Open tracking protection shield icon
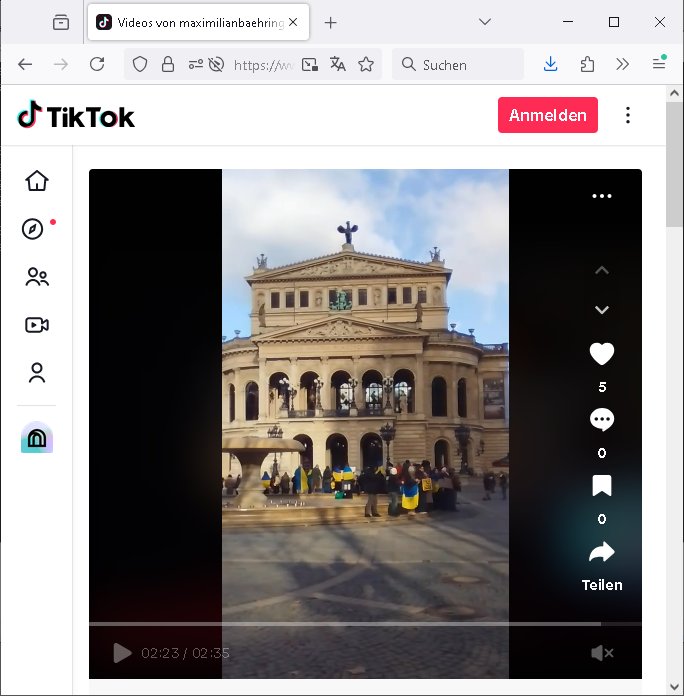The height and width of the screenshot is (696, 684). click(140, 64)
